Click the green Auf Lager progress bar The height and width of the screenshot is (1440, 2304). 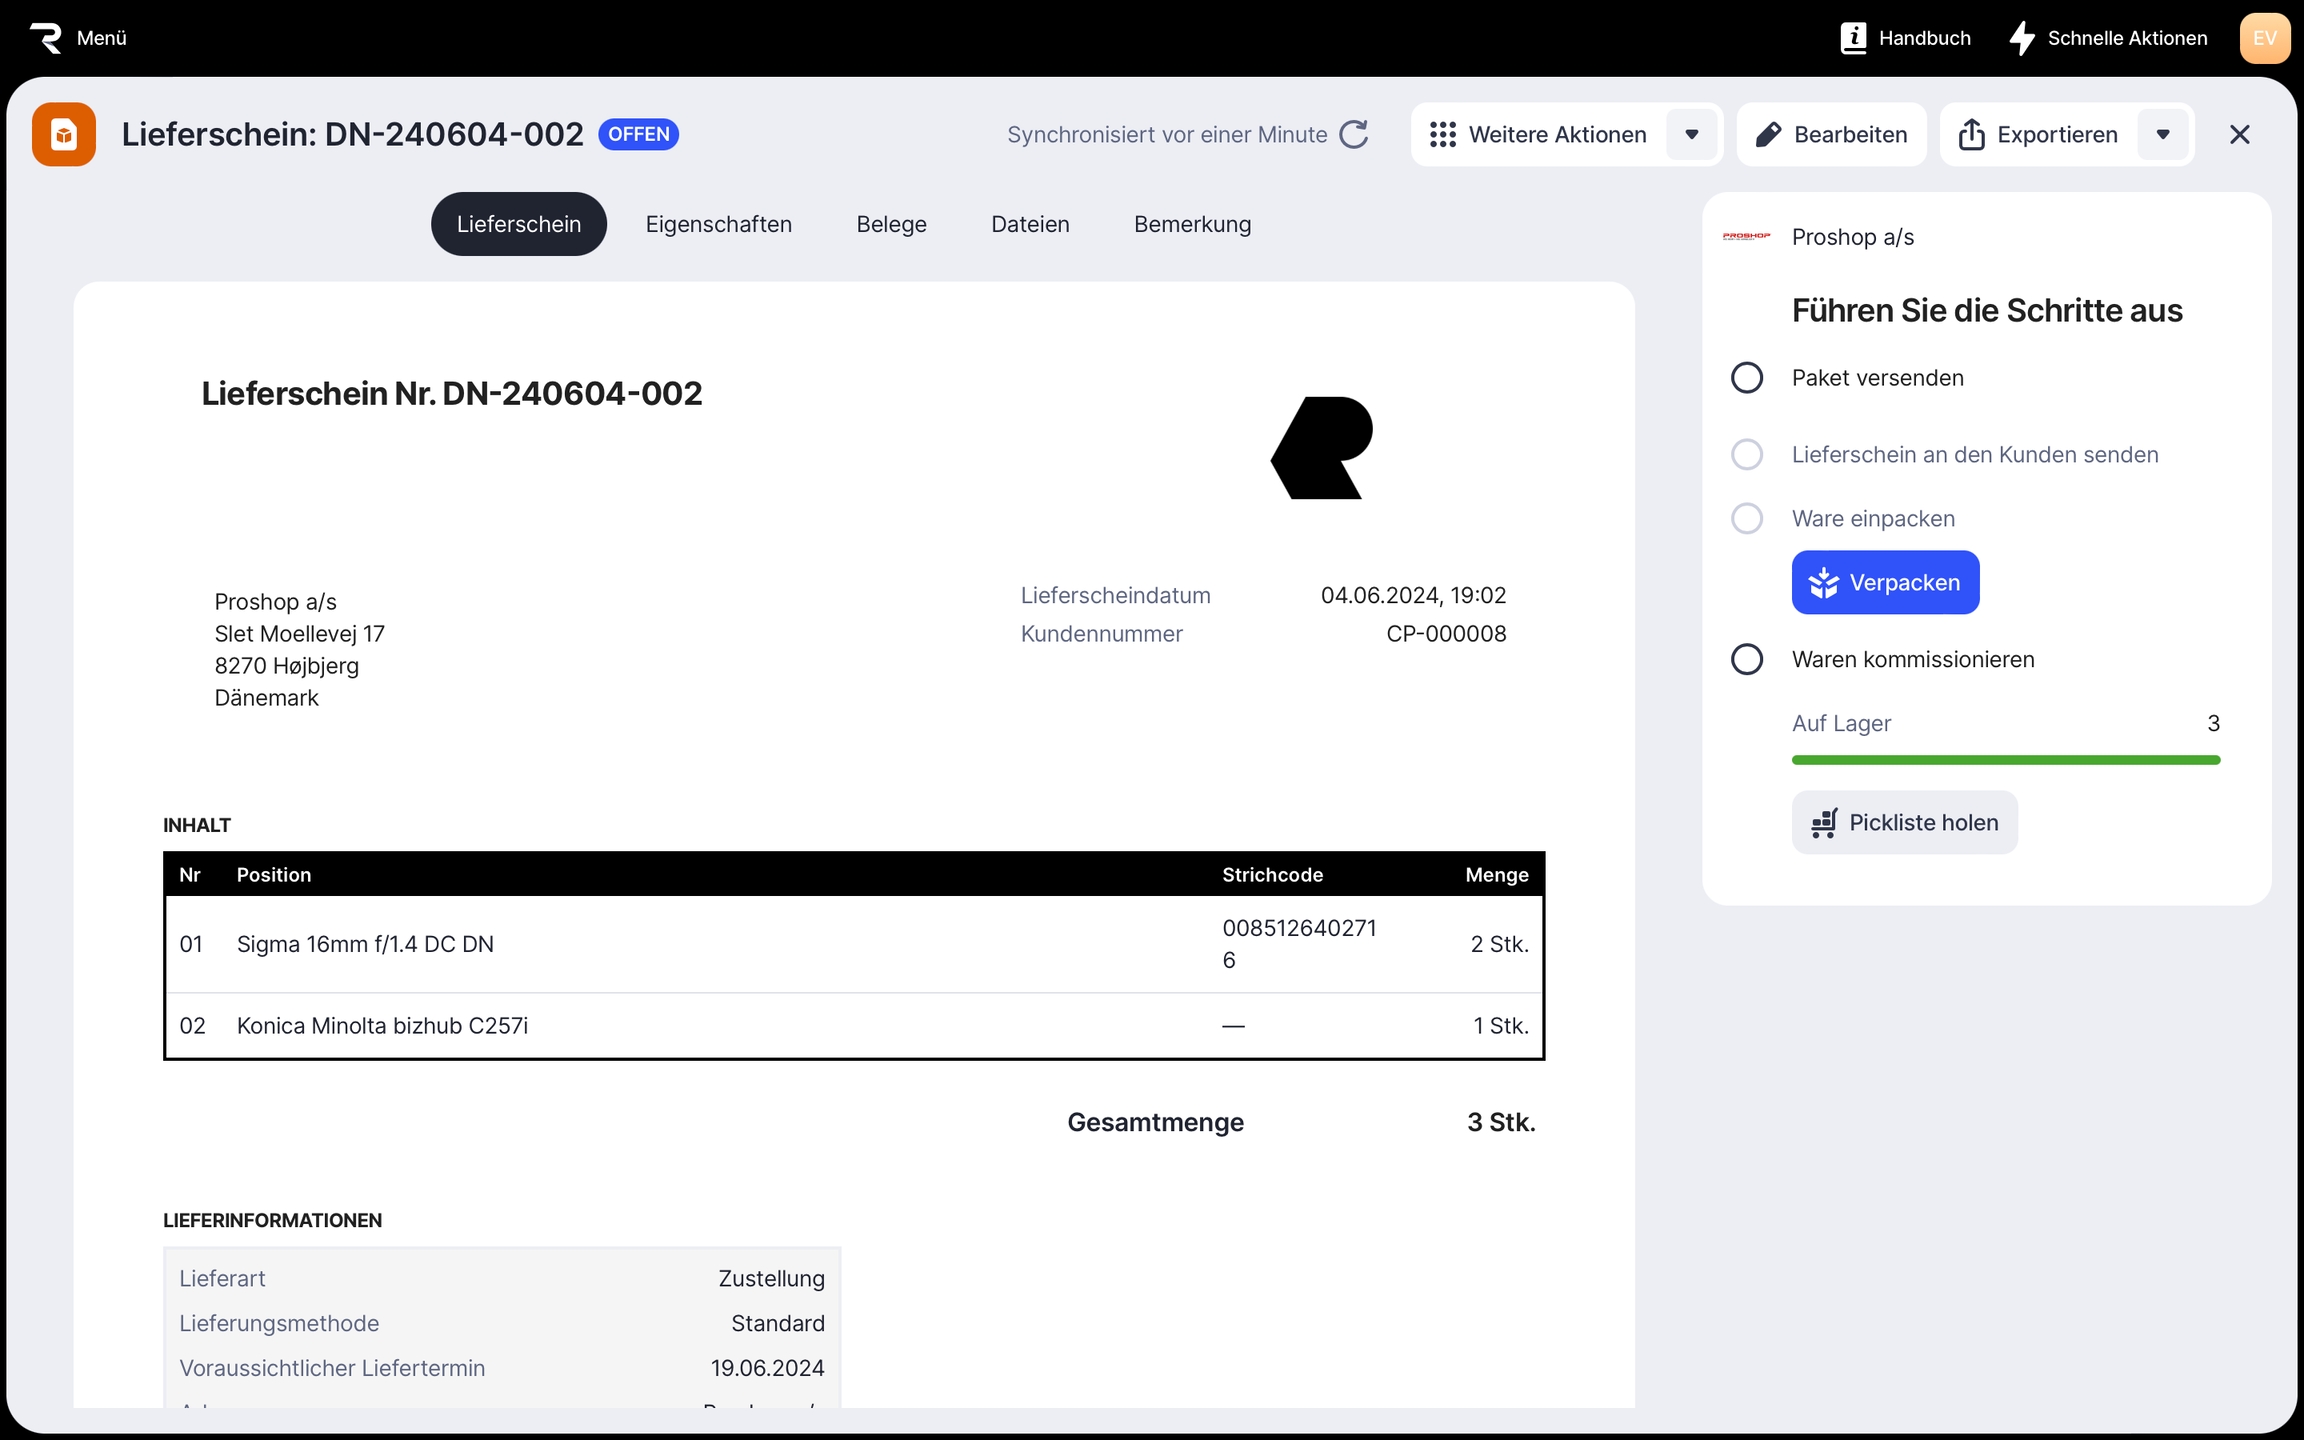pos(2005,760)
